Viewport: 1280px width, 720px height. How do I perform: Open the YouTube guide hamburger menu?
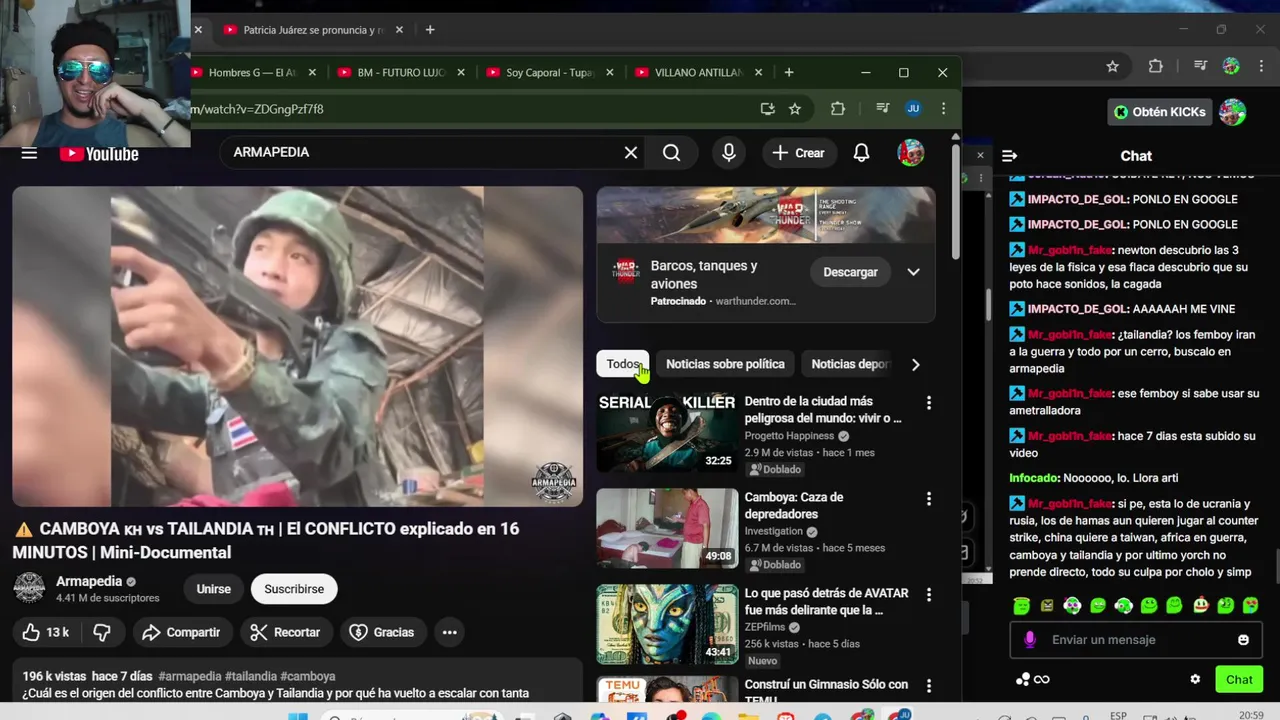29,153
